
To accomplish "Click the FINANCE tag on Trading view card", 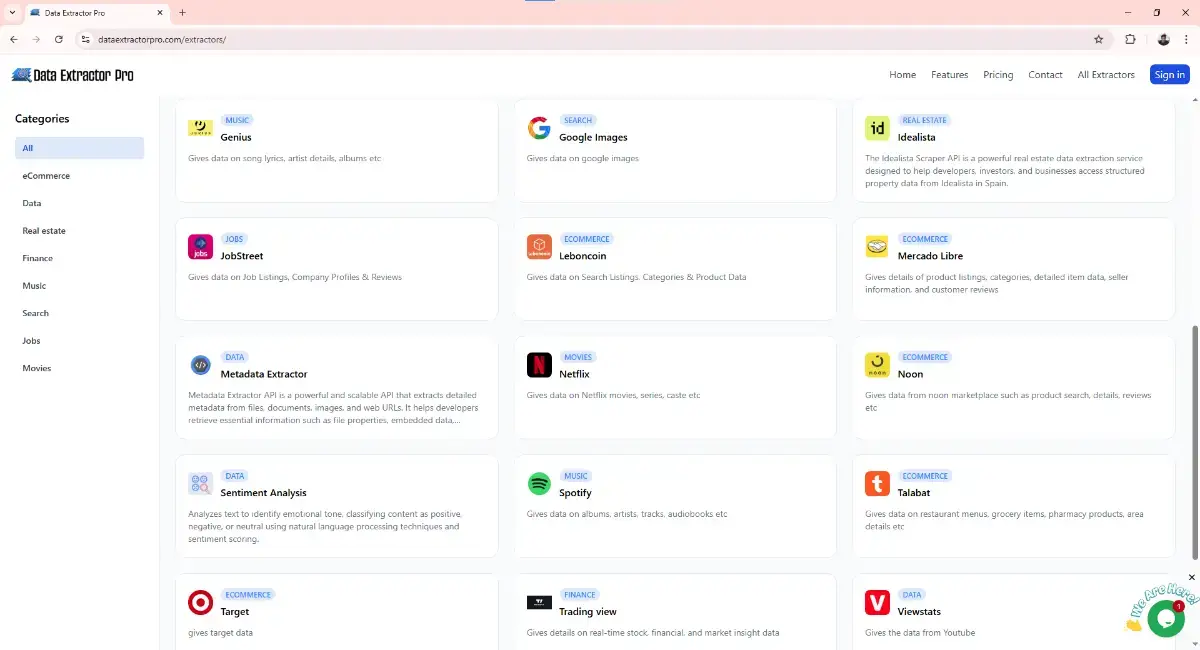I will 579,595.
